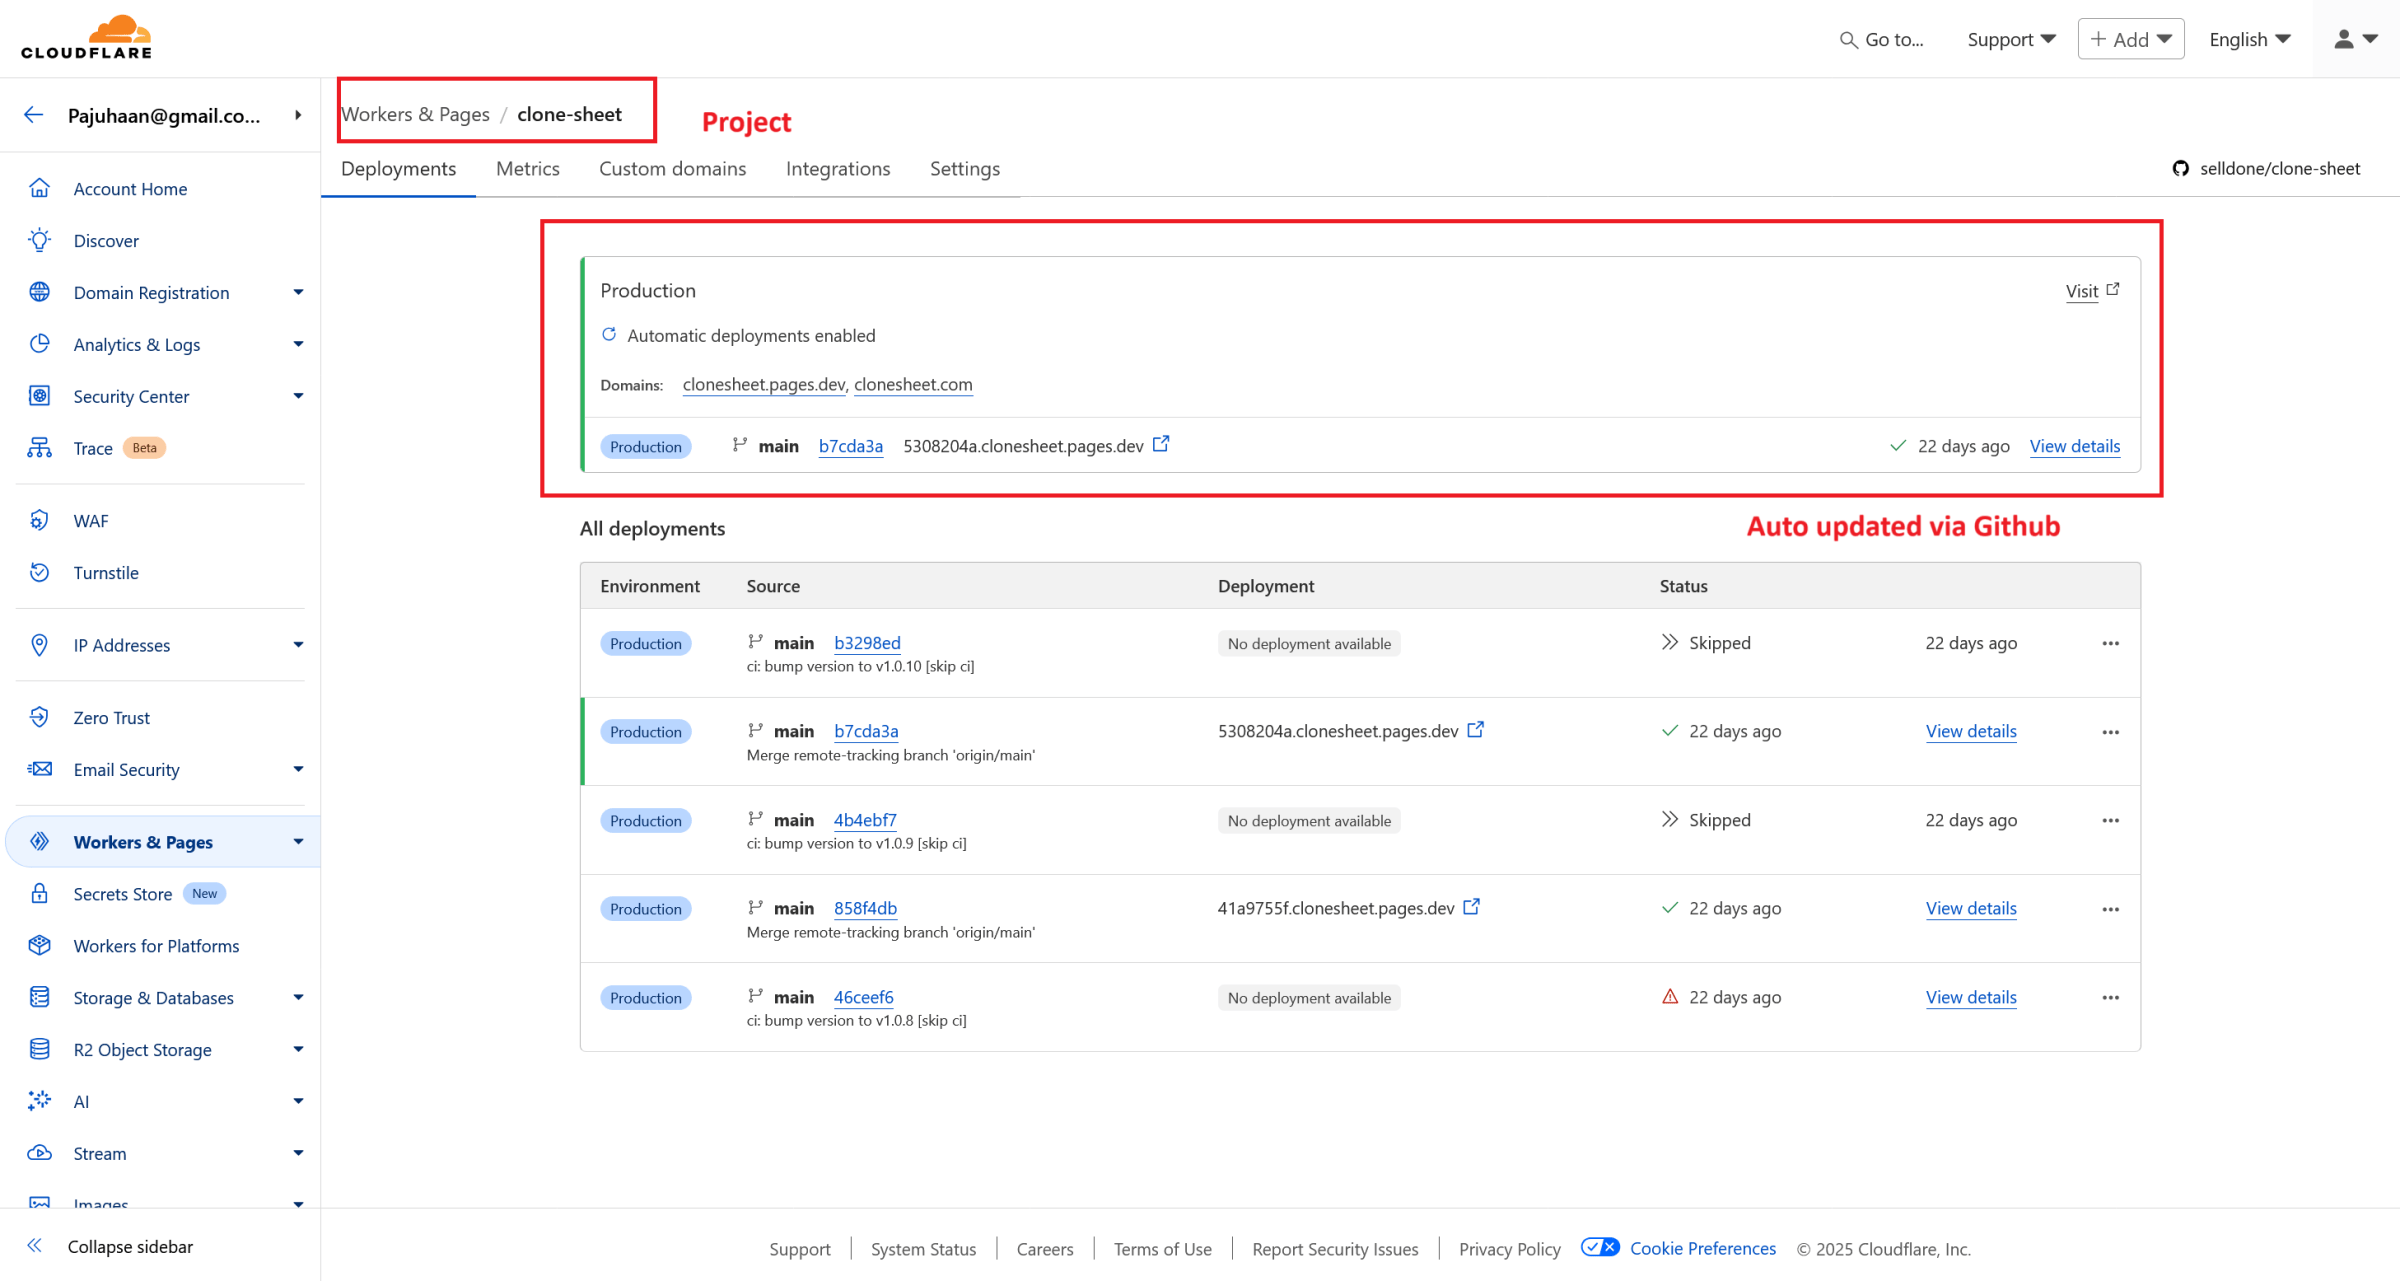
Task: Click the WAF shield icon
Action: [x=40, y=520]
